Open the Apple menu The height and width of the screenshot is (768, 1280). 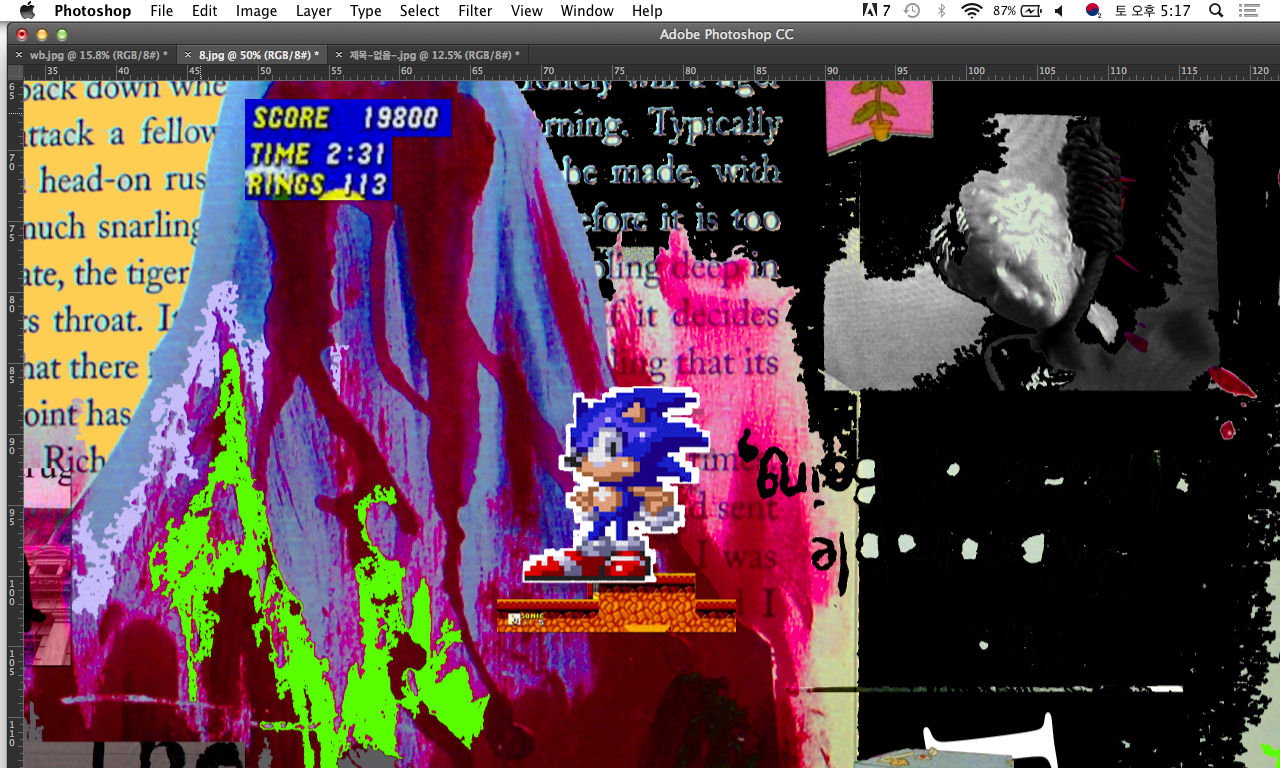tap(27, 11)
